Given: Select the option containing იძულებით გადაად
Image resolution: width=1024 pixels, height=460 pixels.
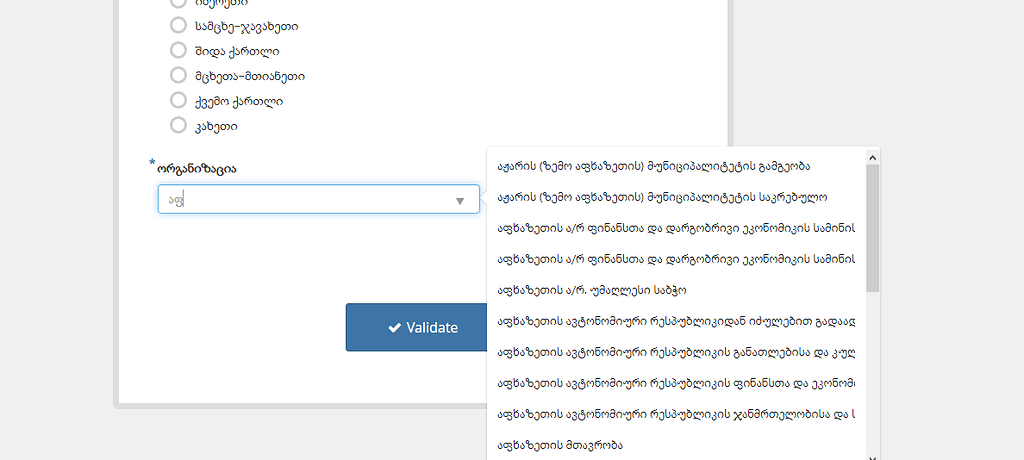Looking at the screenshot, I should (675, 321).
